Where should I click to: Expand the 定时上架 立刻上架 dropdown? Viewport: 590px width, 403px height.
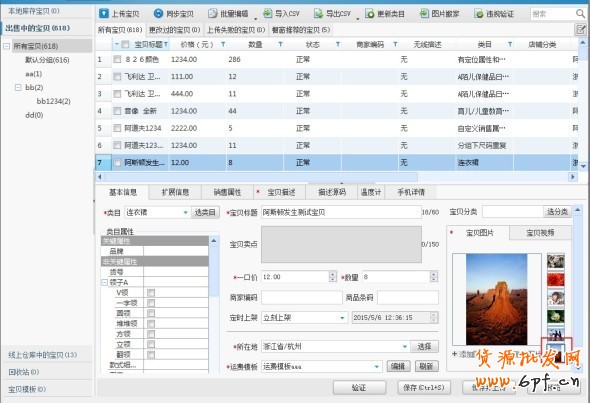click(x=342, y=318)
